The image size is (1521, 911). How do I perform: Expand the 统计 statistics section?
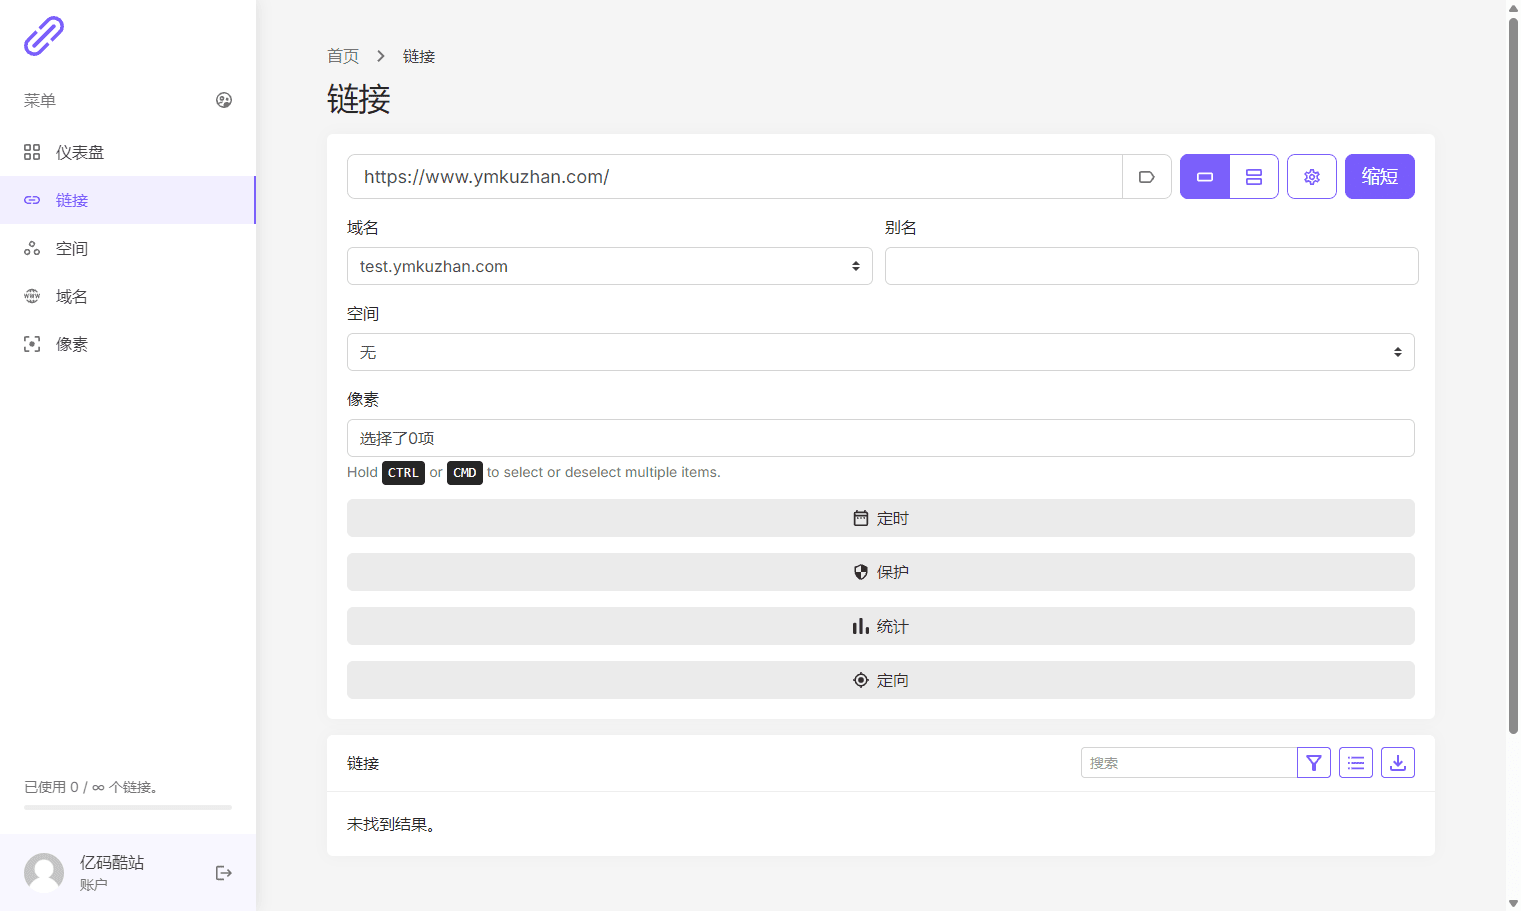(881, 626)
